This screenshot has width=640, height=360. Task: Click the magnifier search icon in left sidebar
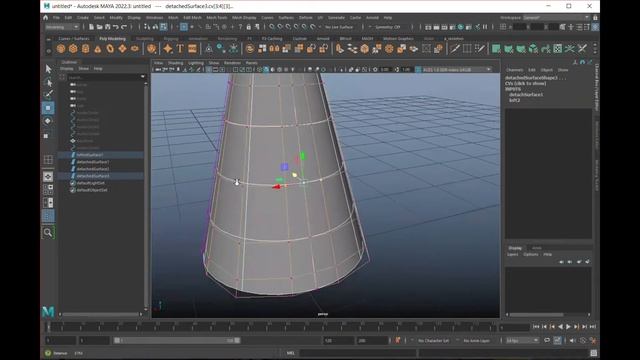48,232
